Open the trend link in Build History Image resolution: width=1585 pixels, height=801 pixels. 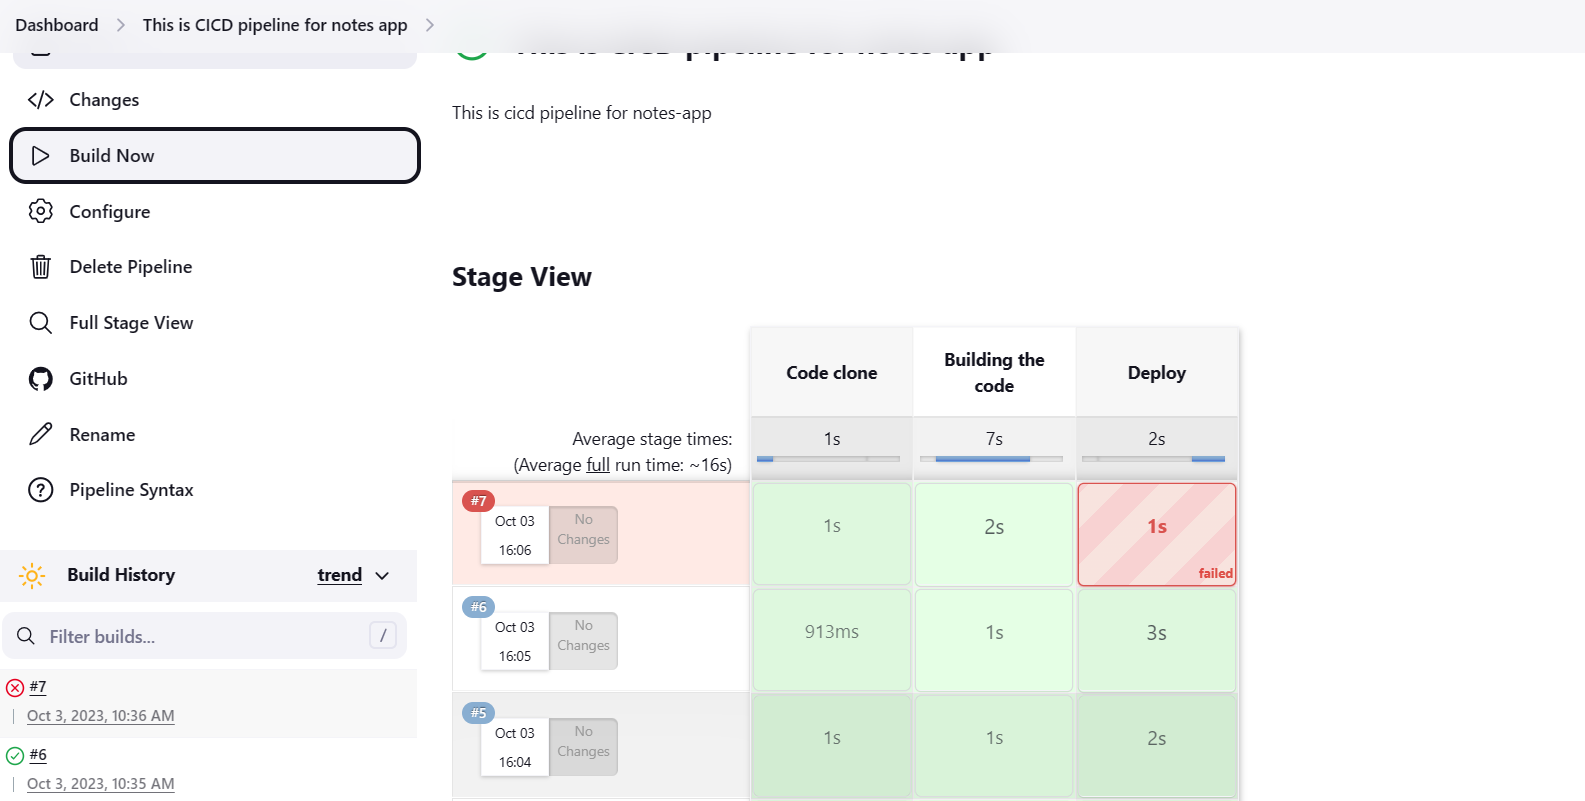(340, 575)
